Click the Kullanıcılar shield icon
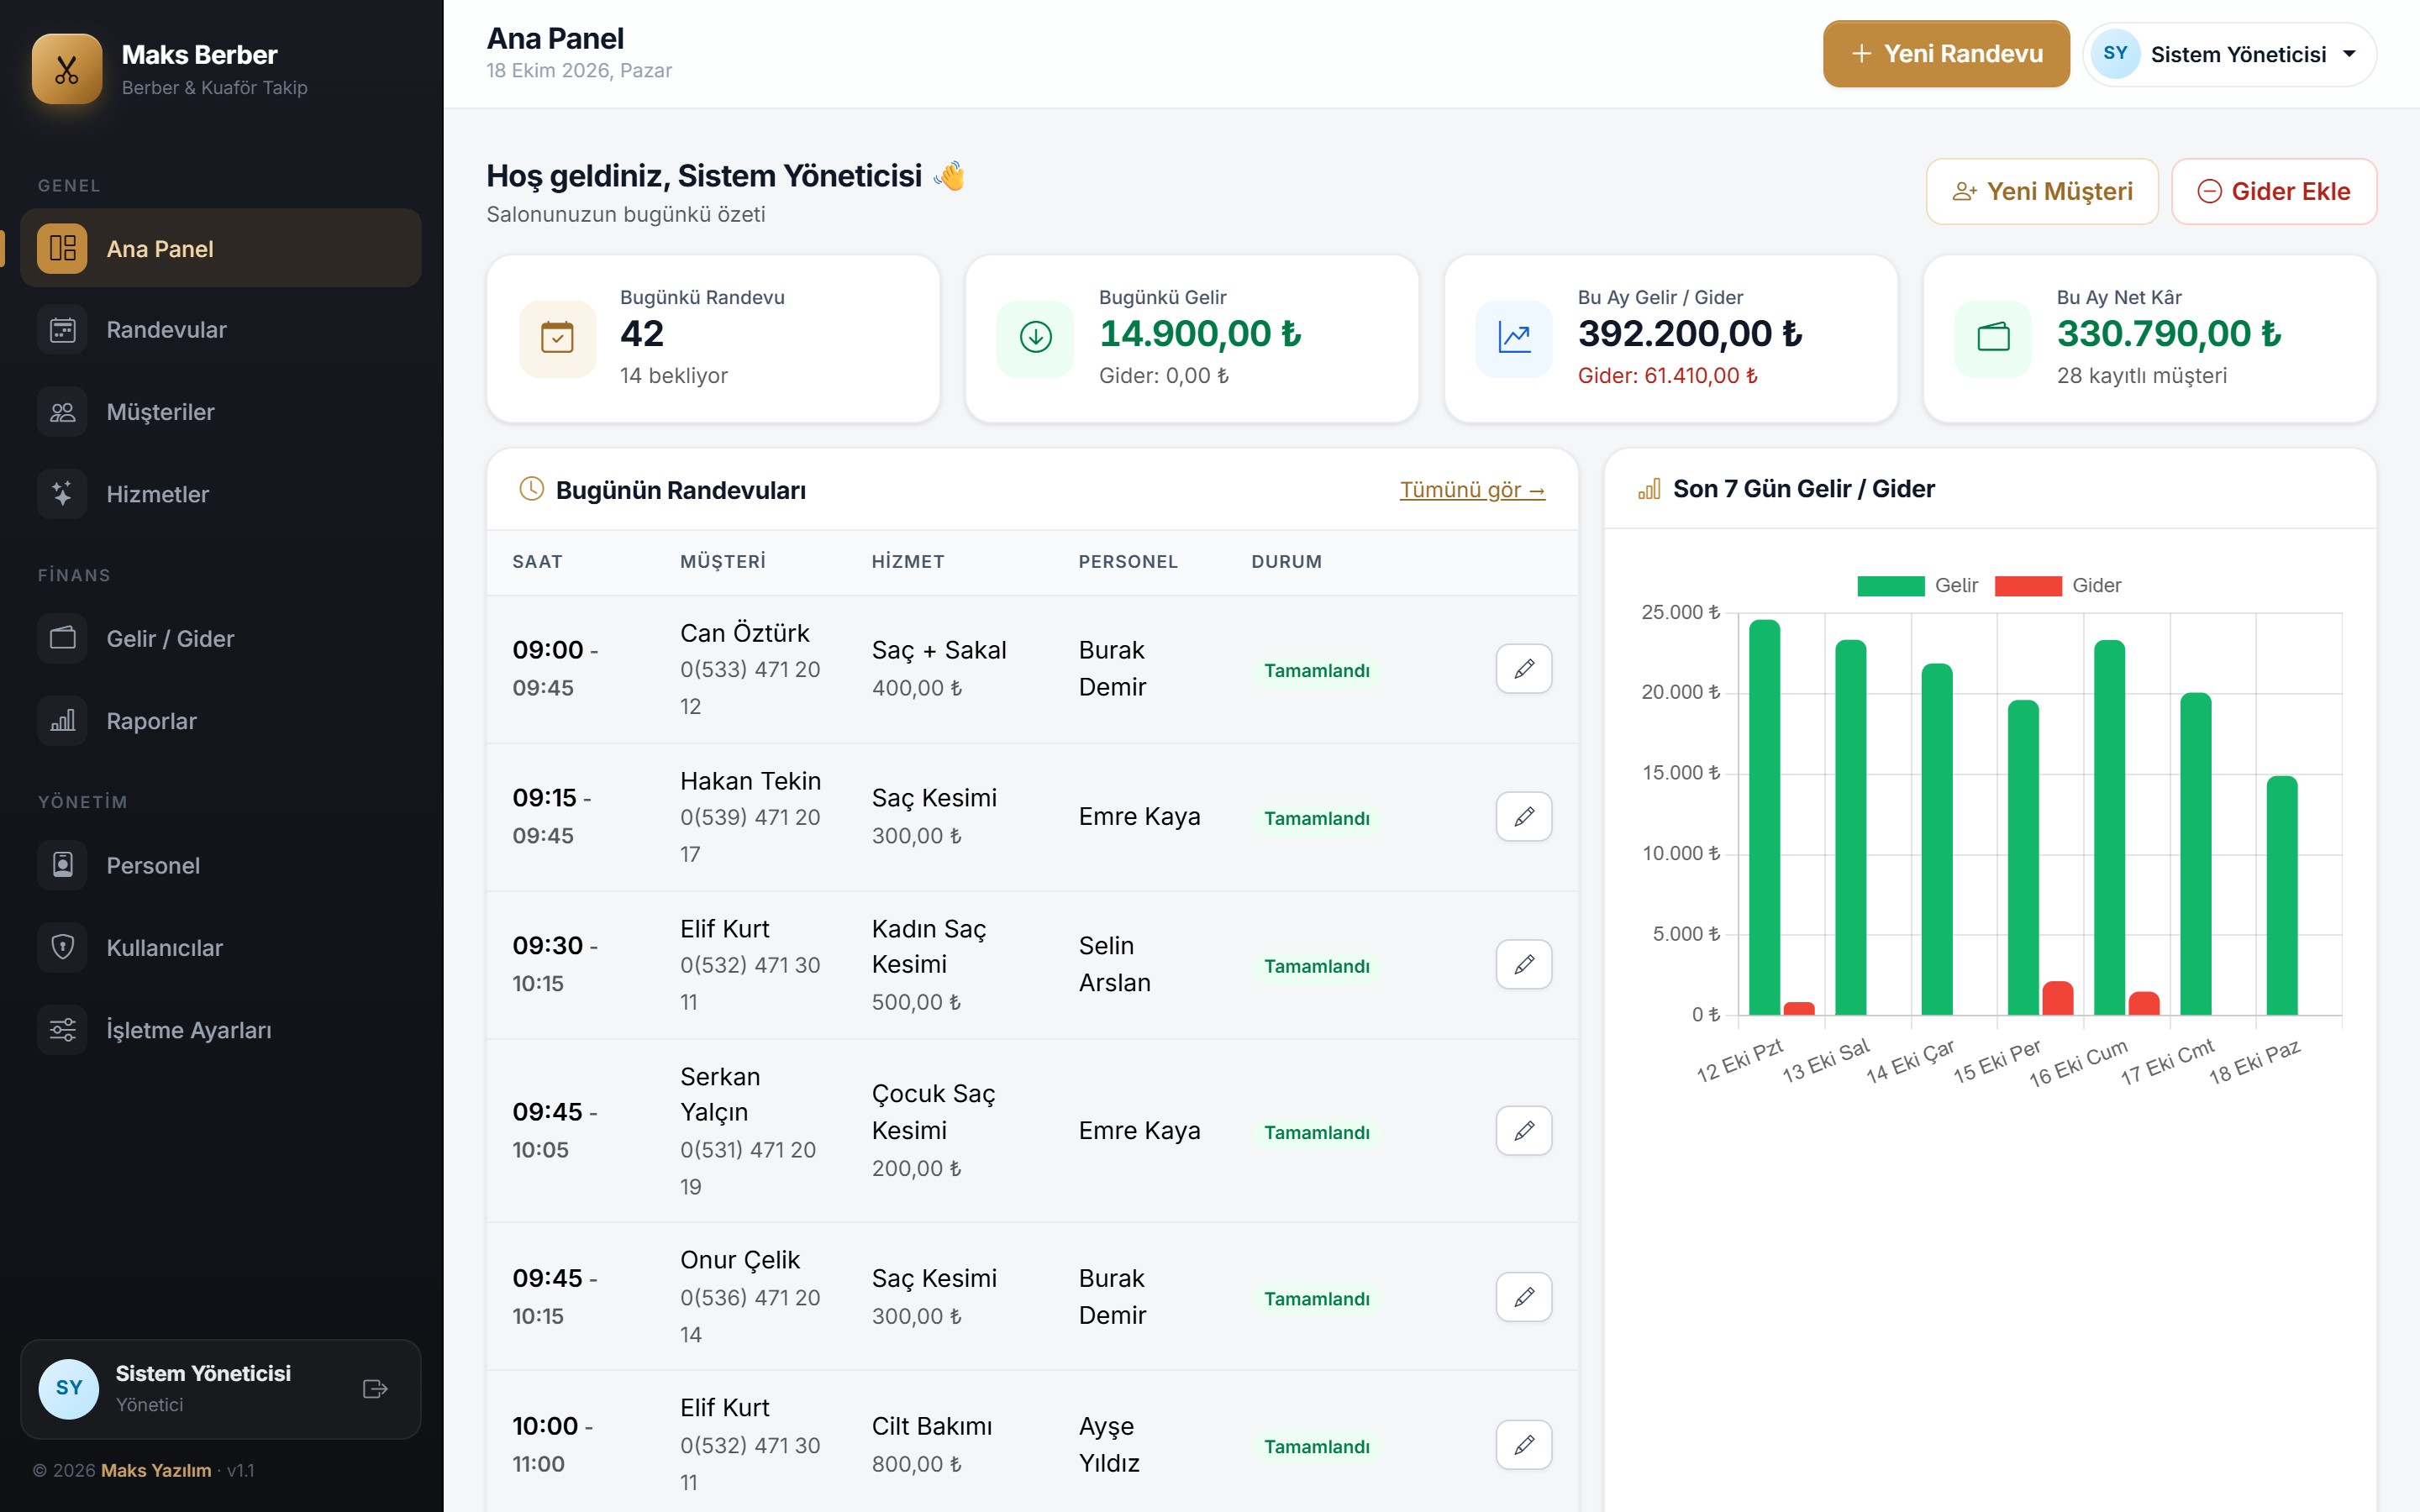Screen dimensions: 2420x1512 click(63, 947)
